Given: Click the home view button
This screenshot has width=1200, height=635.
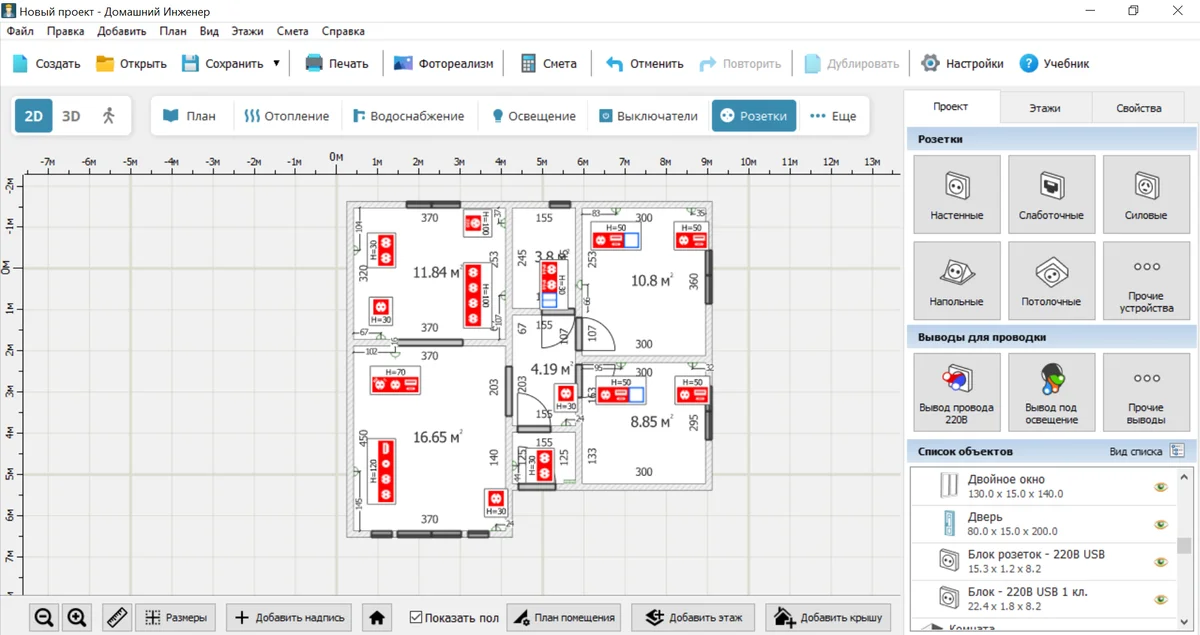Looking at the screenshot, I should coord(377,618).
